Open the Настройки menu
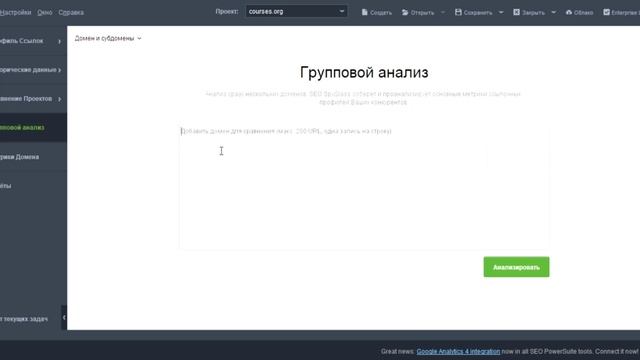This screenshot has height=360, width=640. coord(16,12)
